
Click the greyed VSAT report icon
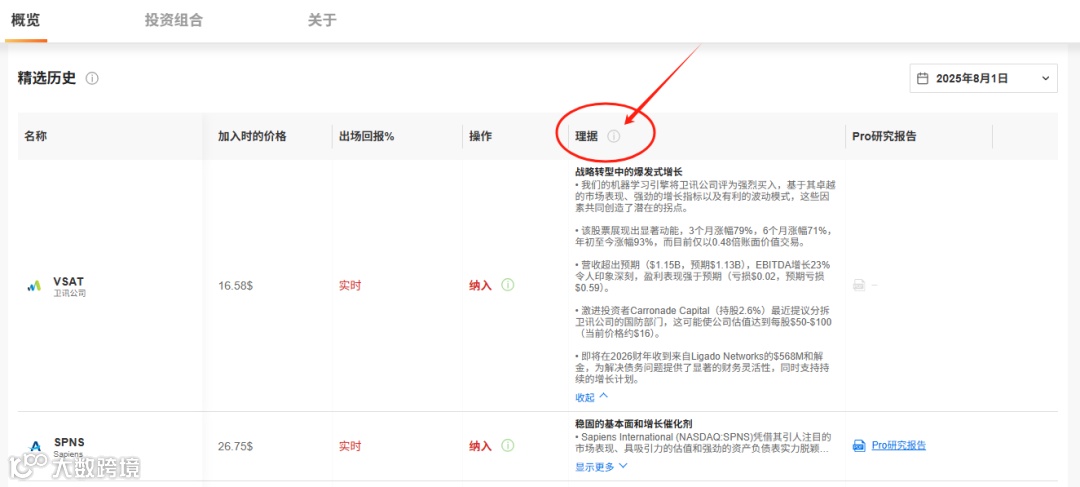tap(859, 285)
